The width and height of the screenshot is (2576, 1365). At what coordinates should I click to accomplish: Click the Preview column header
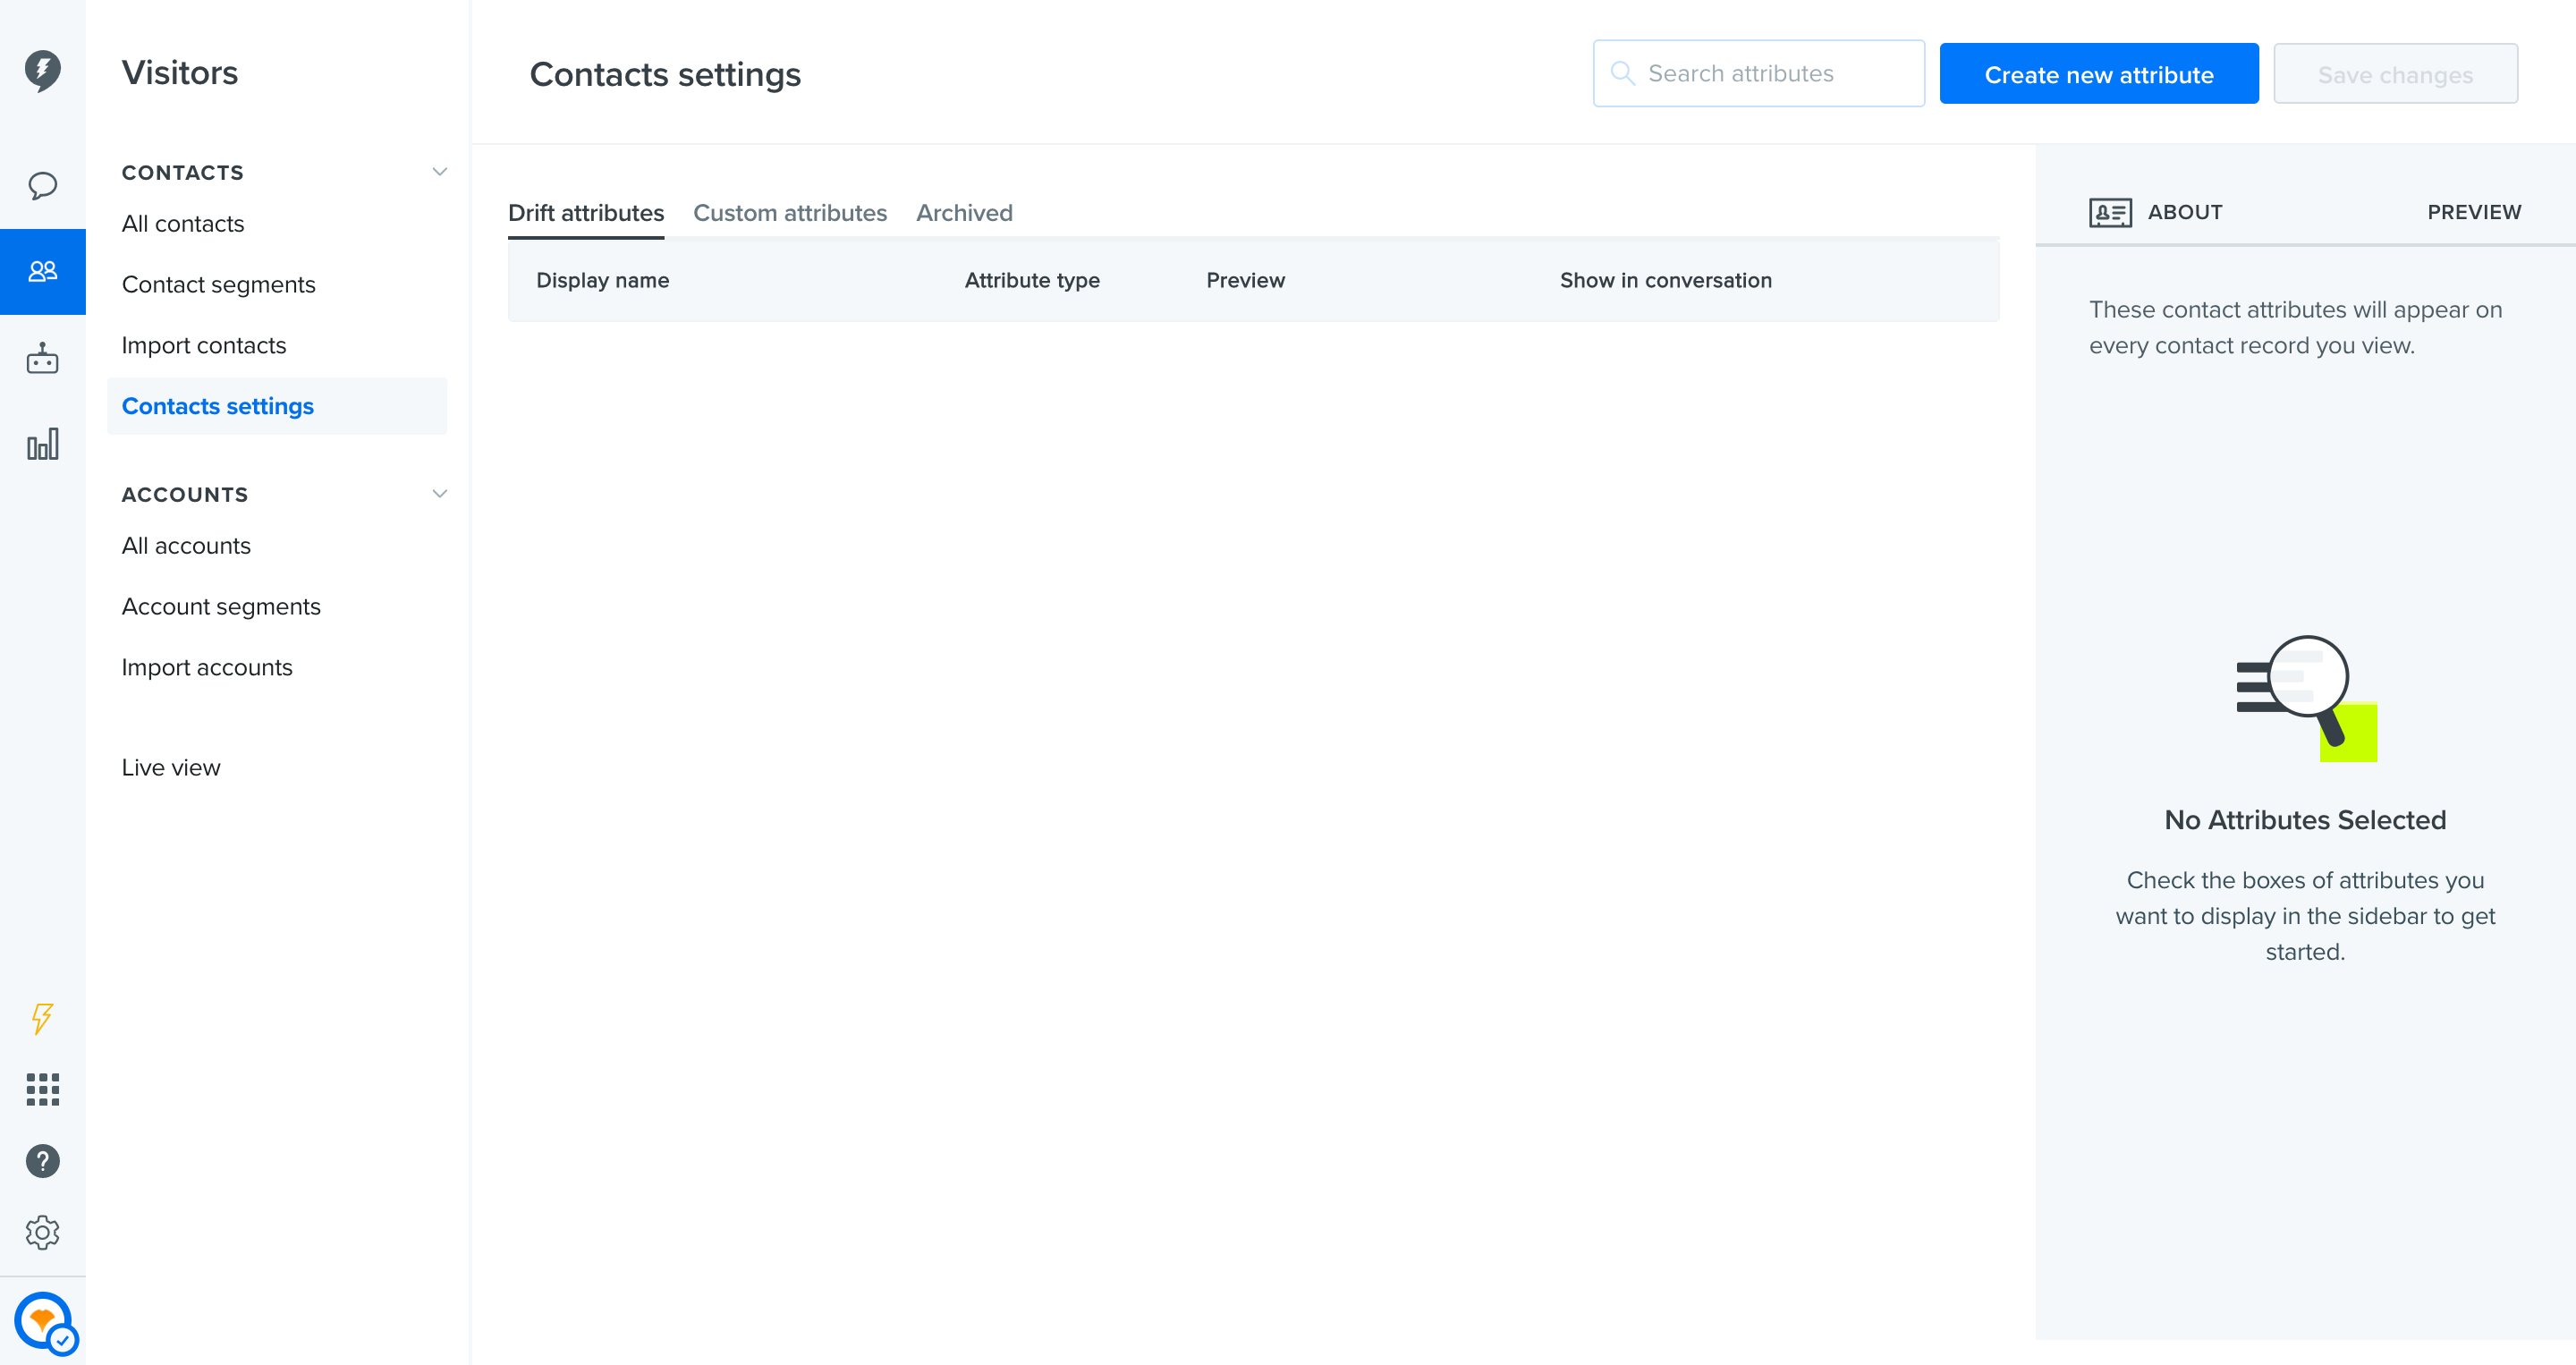point(1245,281)
